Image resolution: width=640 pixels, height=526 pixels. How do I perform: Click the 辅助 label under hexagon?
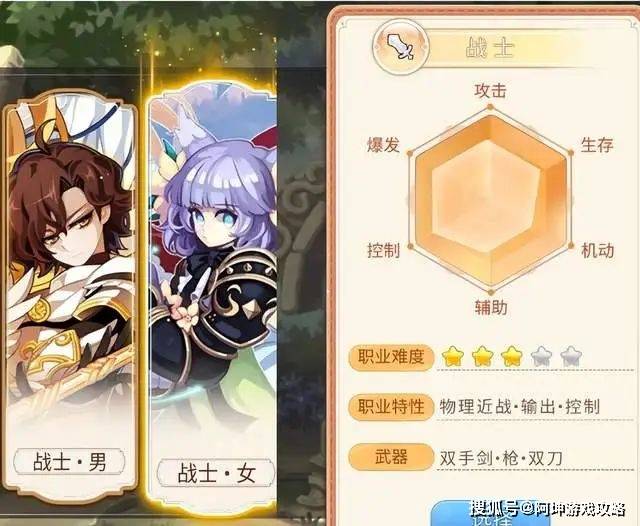click(491, 307)
